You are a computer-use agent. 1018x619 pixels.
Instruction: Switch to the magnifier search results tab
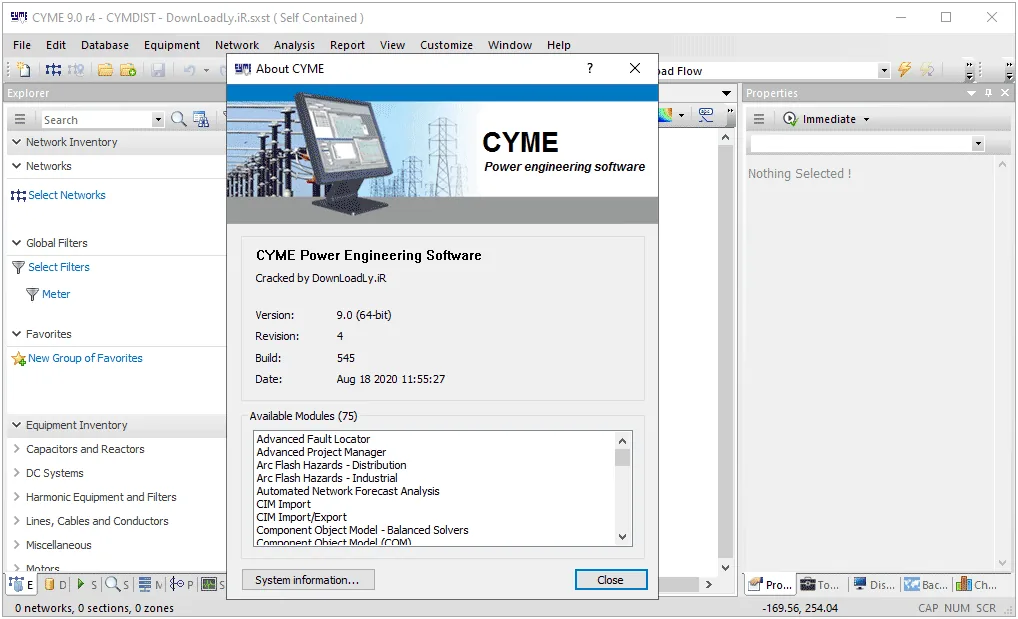tap(118, 584)
